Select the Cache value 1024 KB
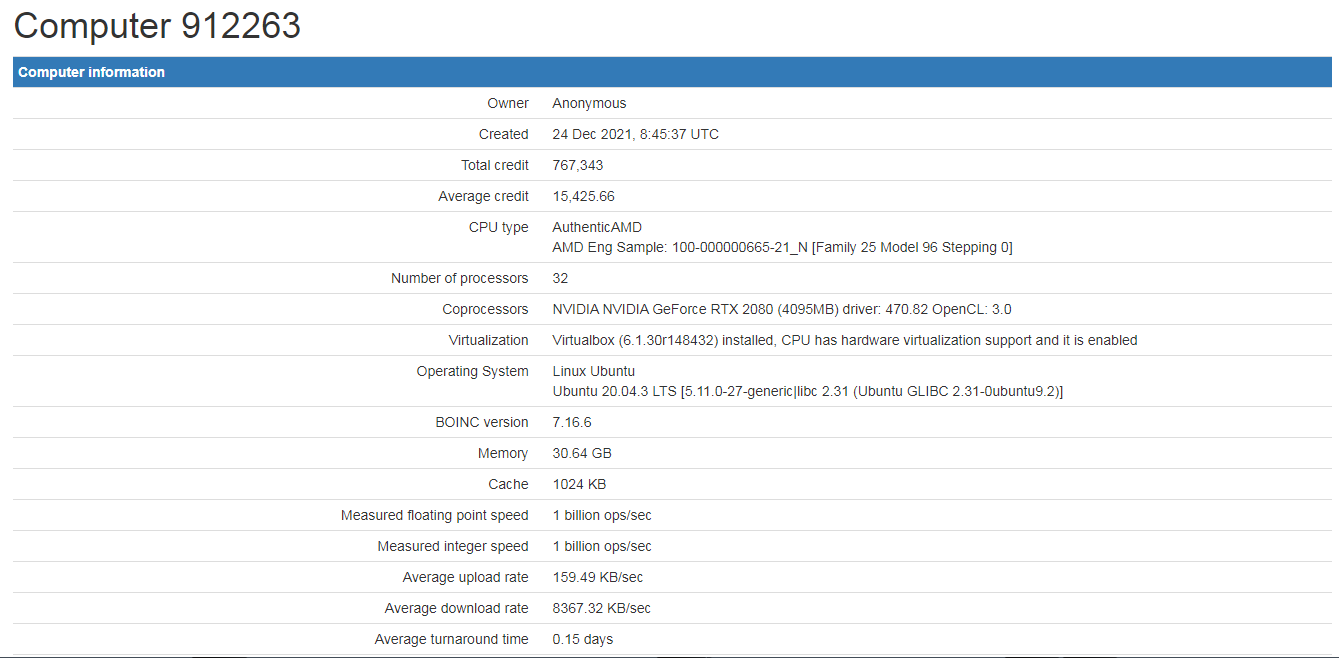This screenshot has height=658, width=1339. pos(580,484)
